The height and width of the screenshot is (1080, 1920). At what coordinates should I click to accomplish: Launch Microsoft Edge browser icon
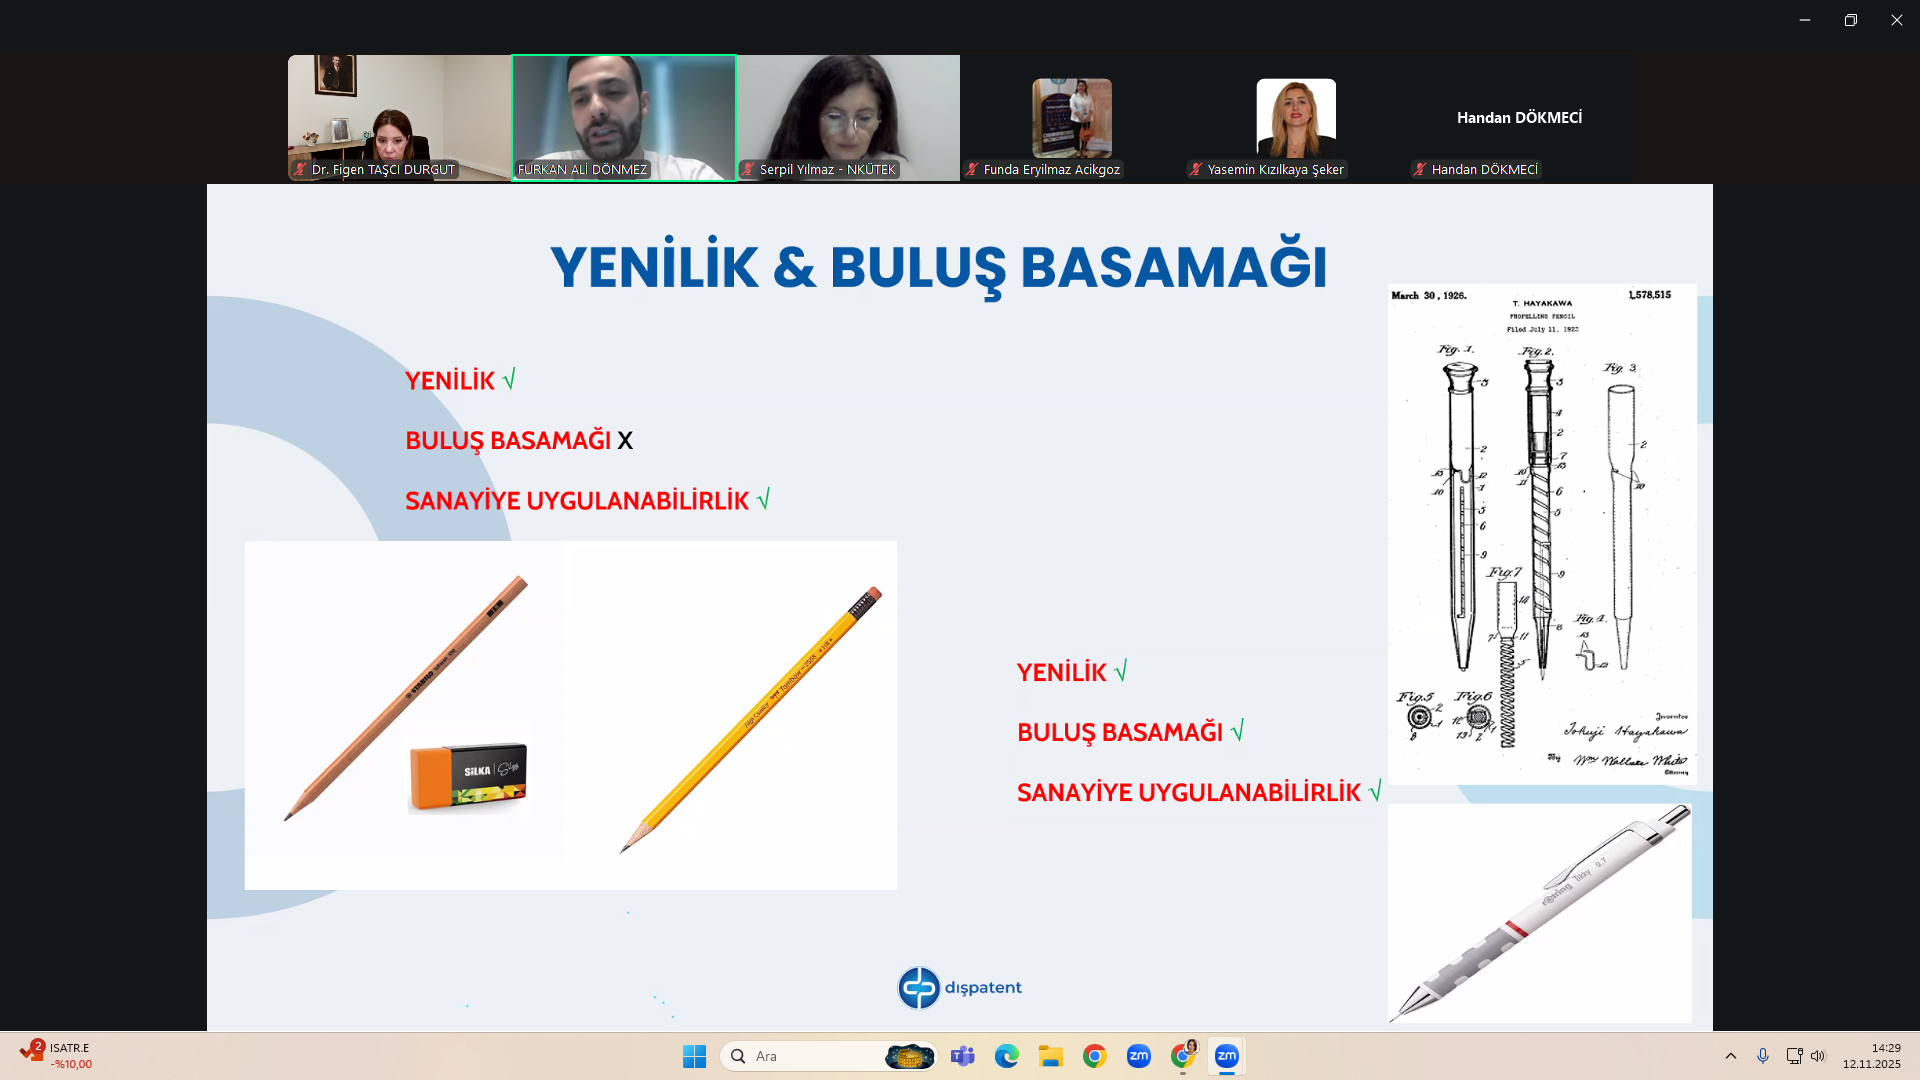point(1006,1056)
